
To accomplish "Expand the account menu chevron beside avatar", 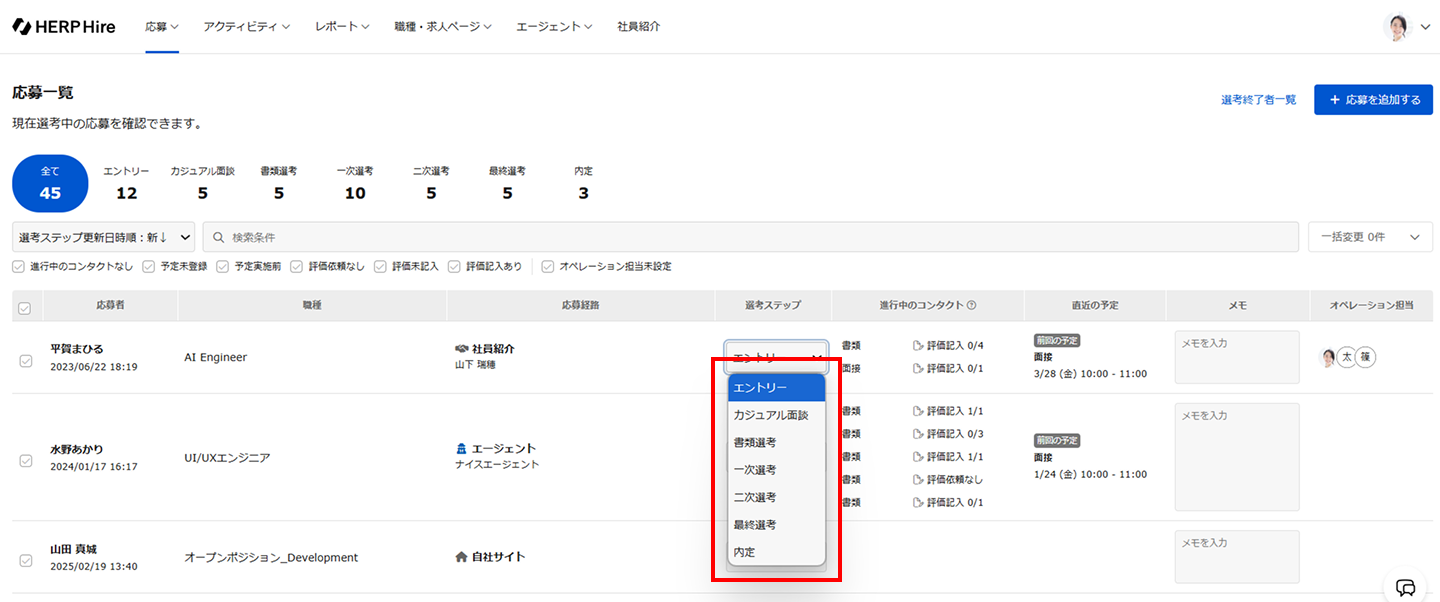I will pos(1426,28).
